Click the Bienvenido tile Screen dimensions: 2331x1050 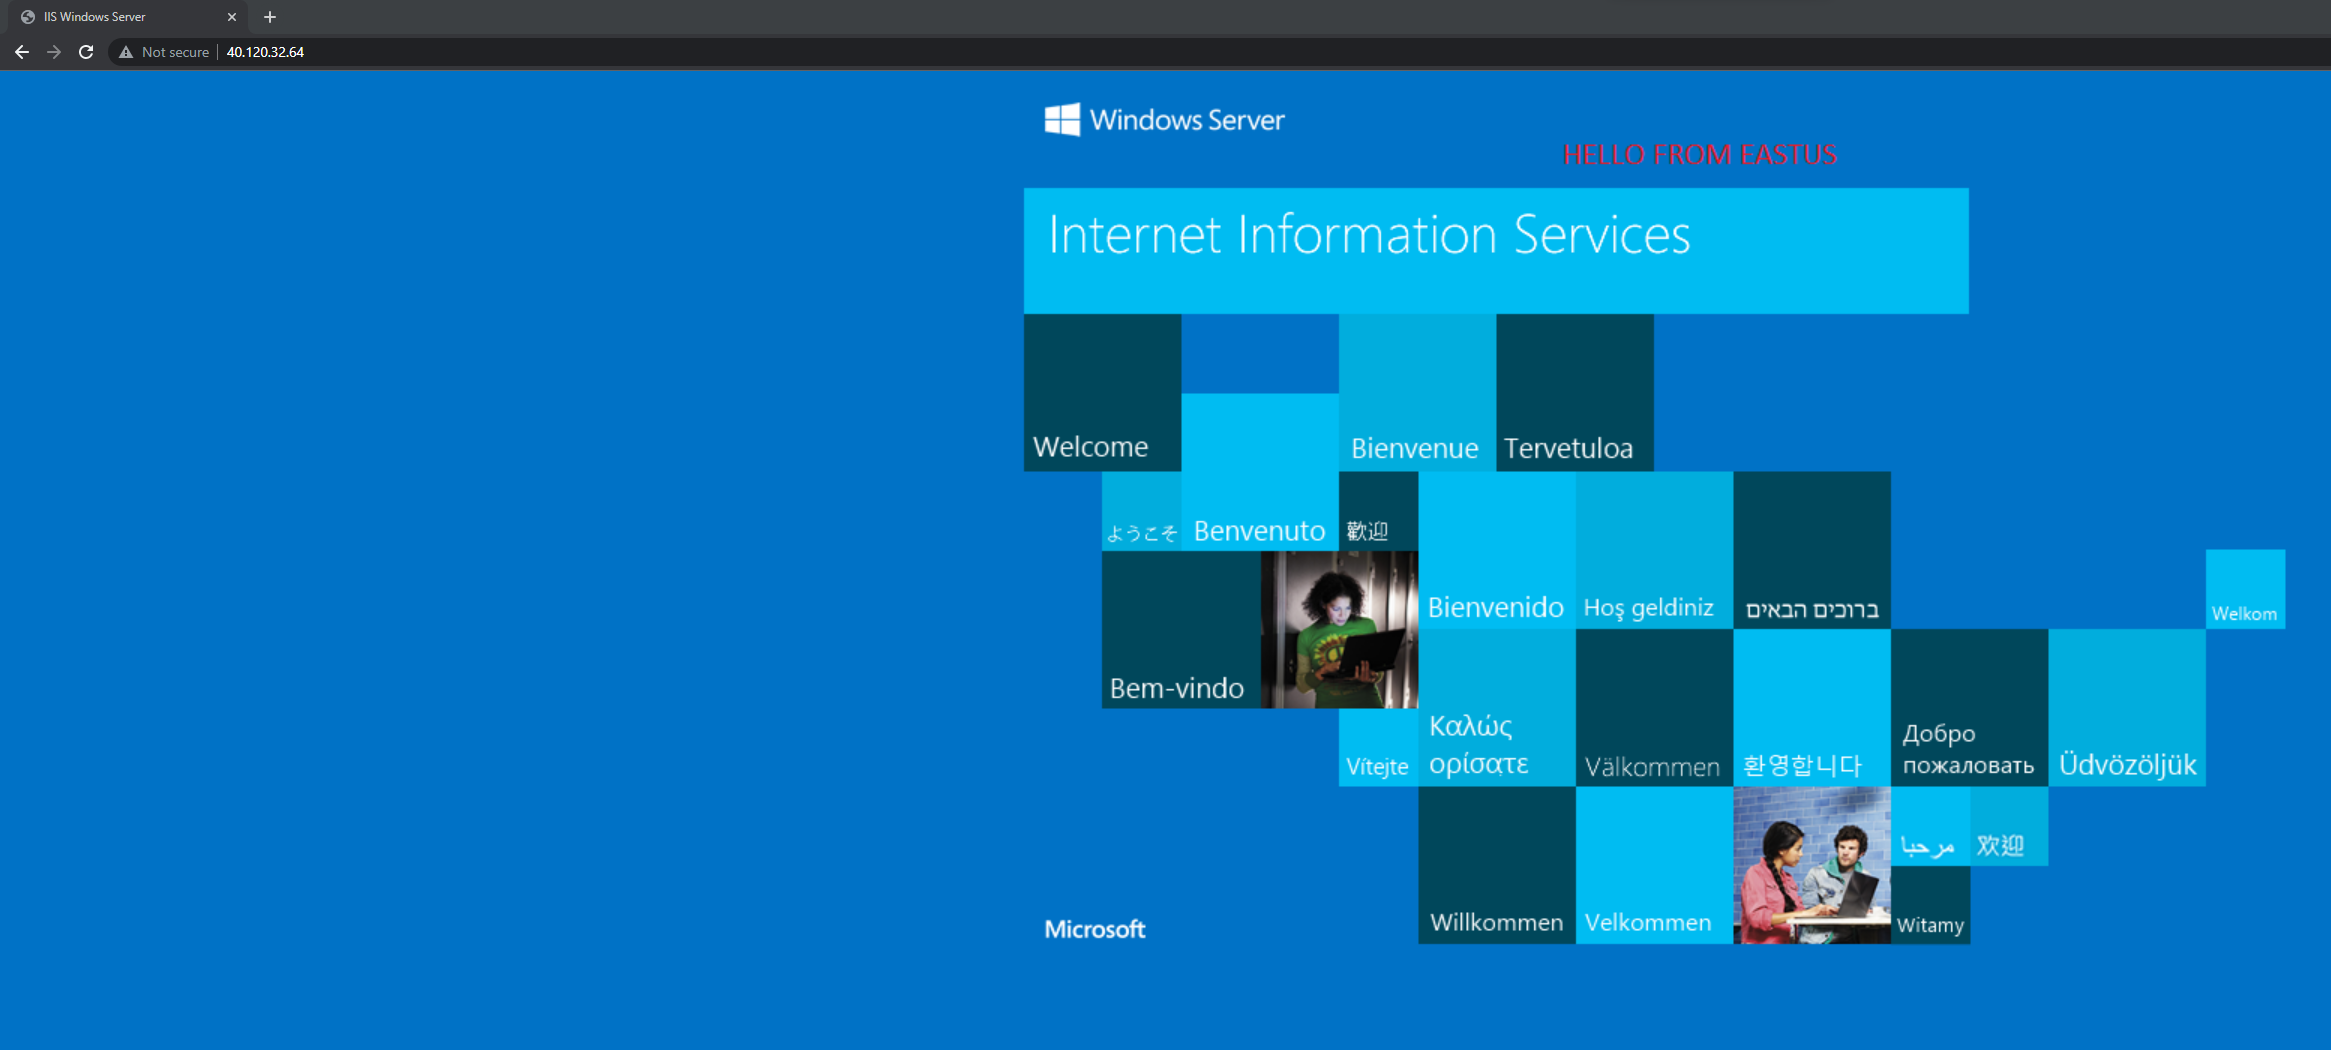tap(1497, 550)
